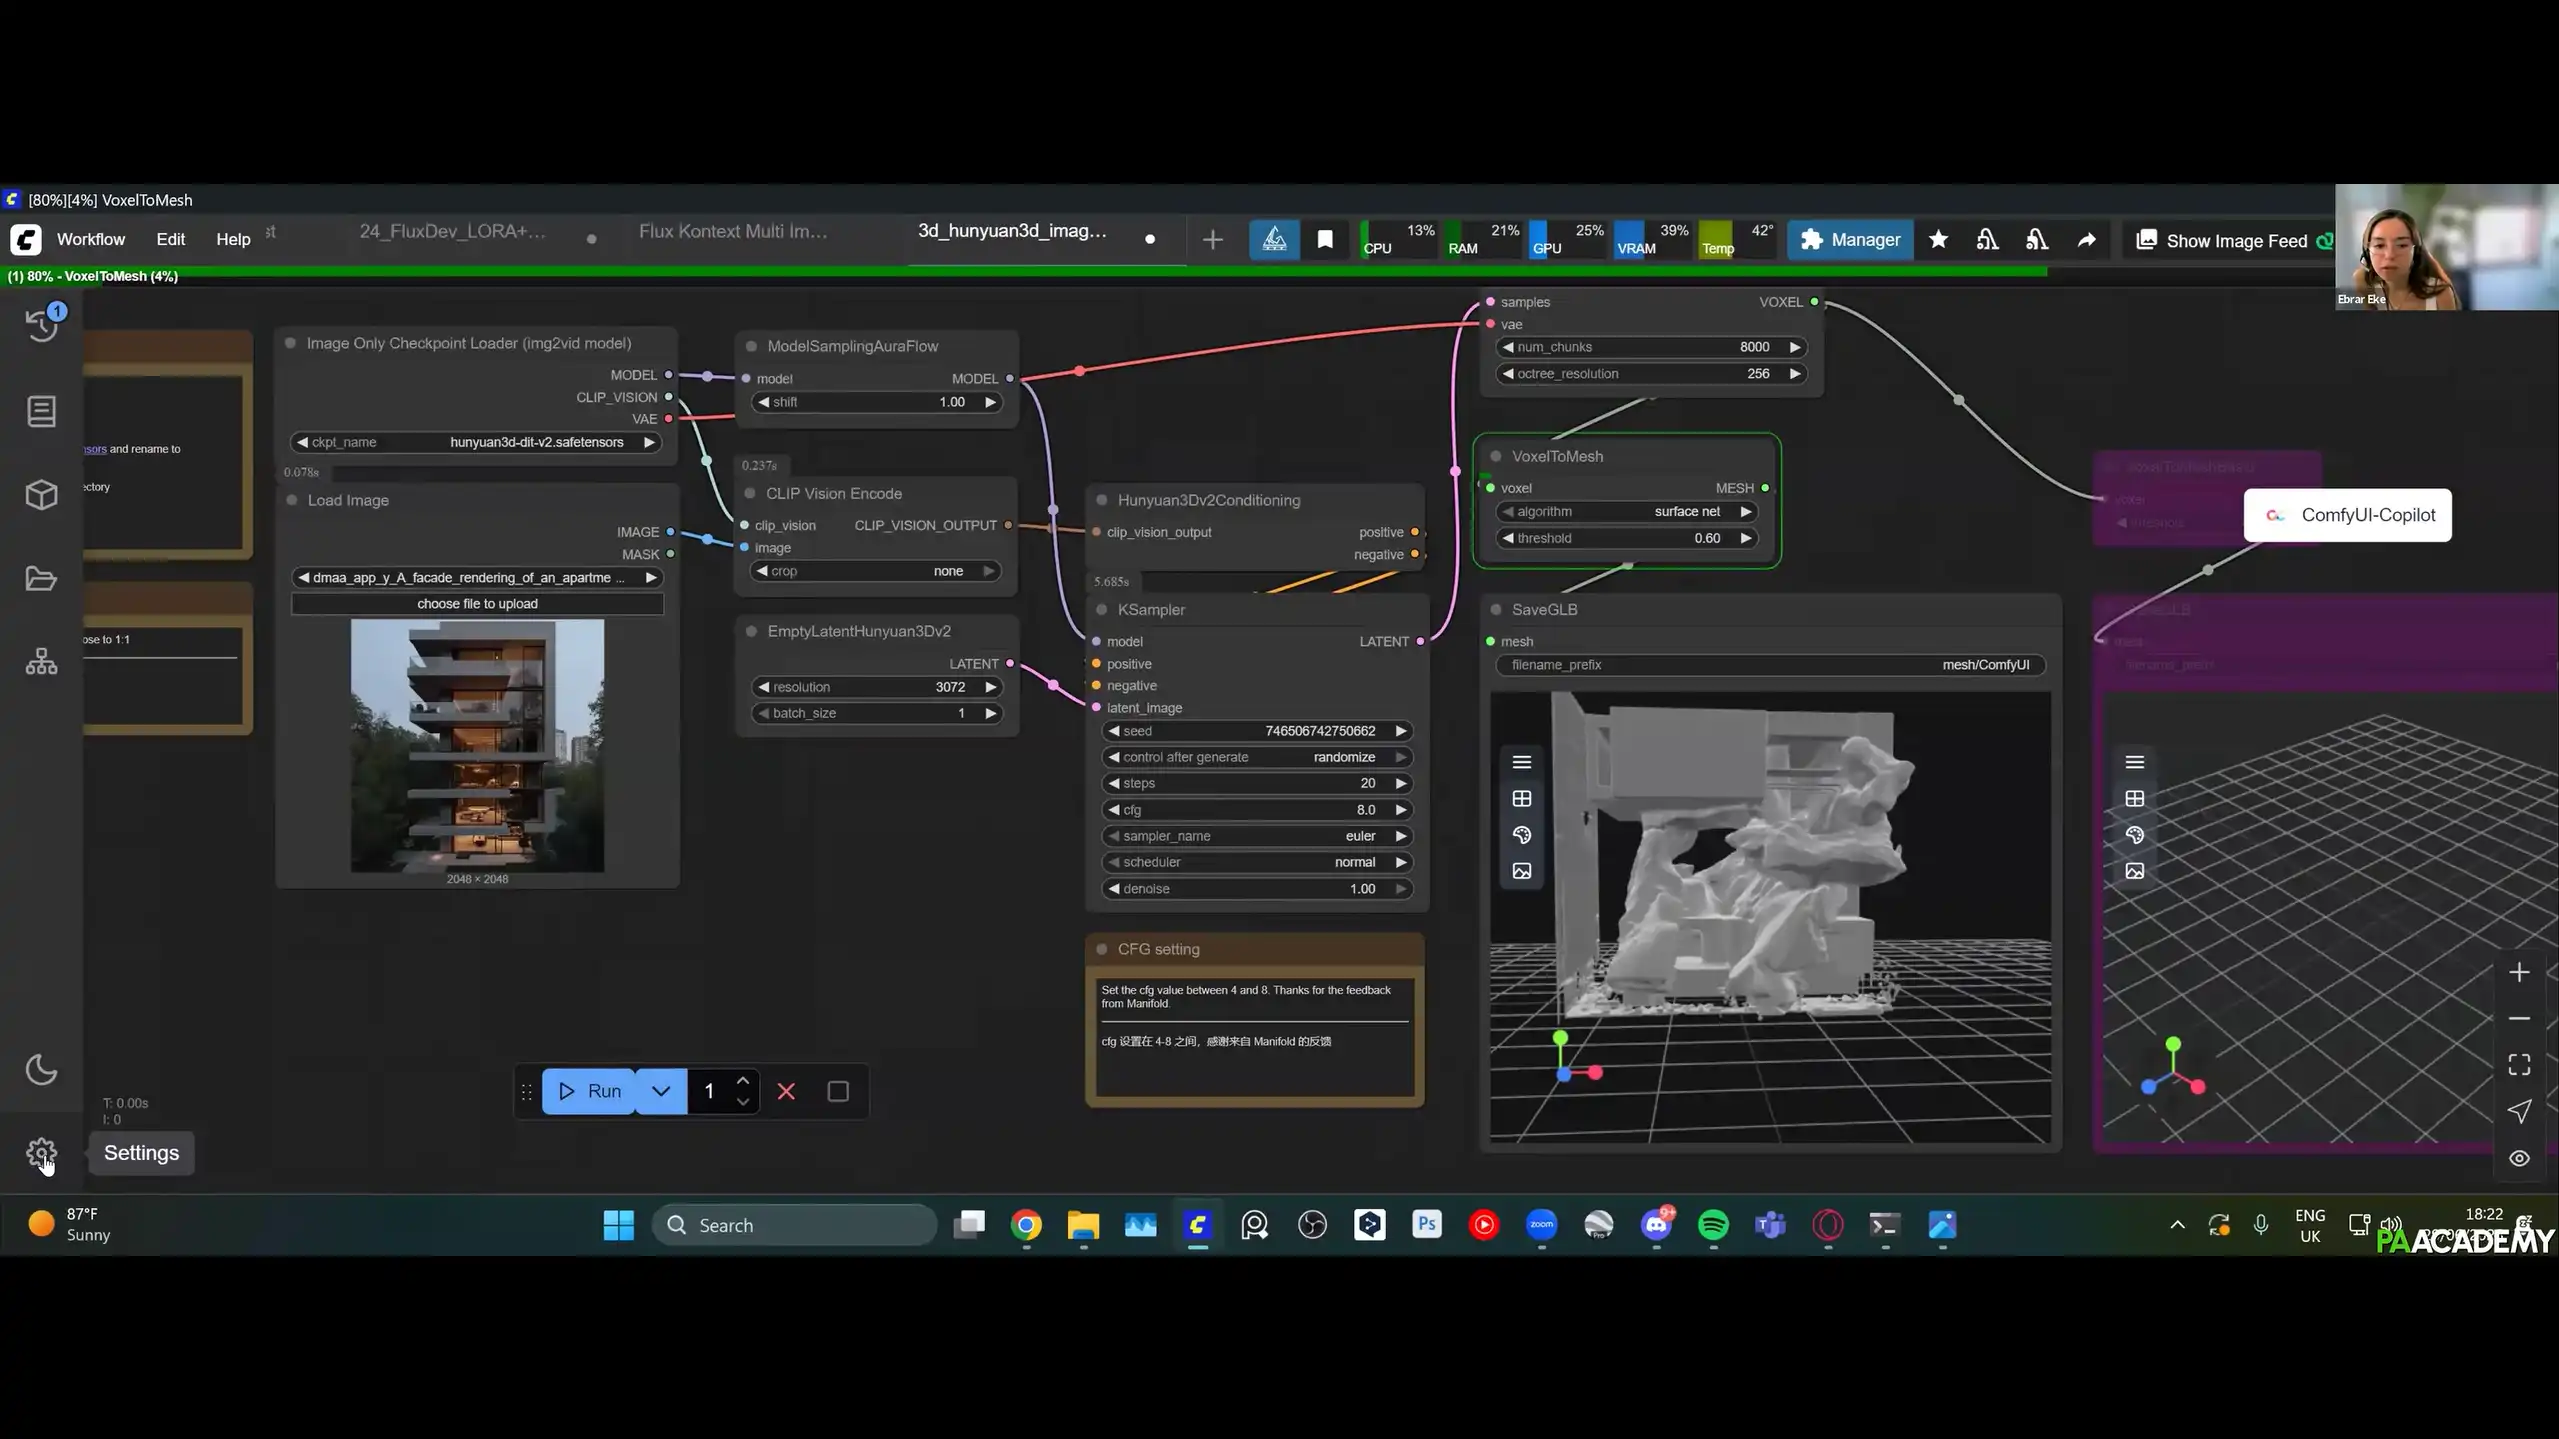Click the clear queue square icon

click(x=838, y=1091)
